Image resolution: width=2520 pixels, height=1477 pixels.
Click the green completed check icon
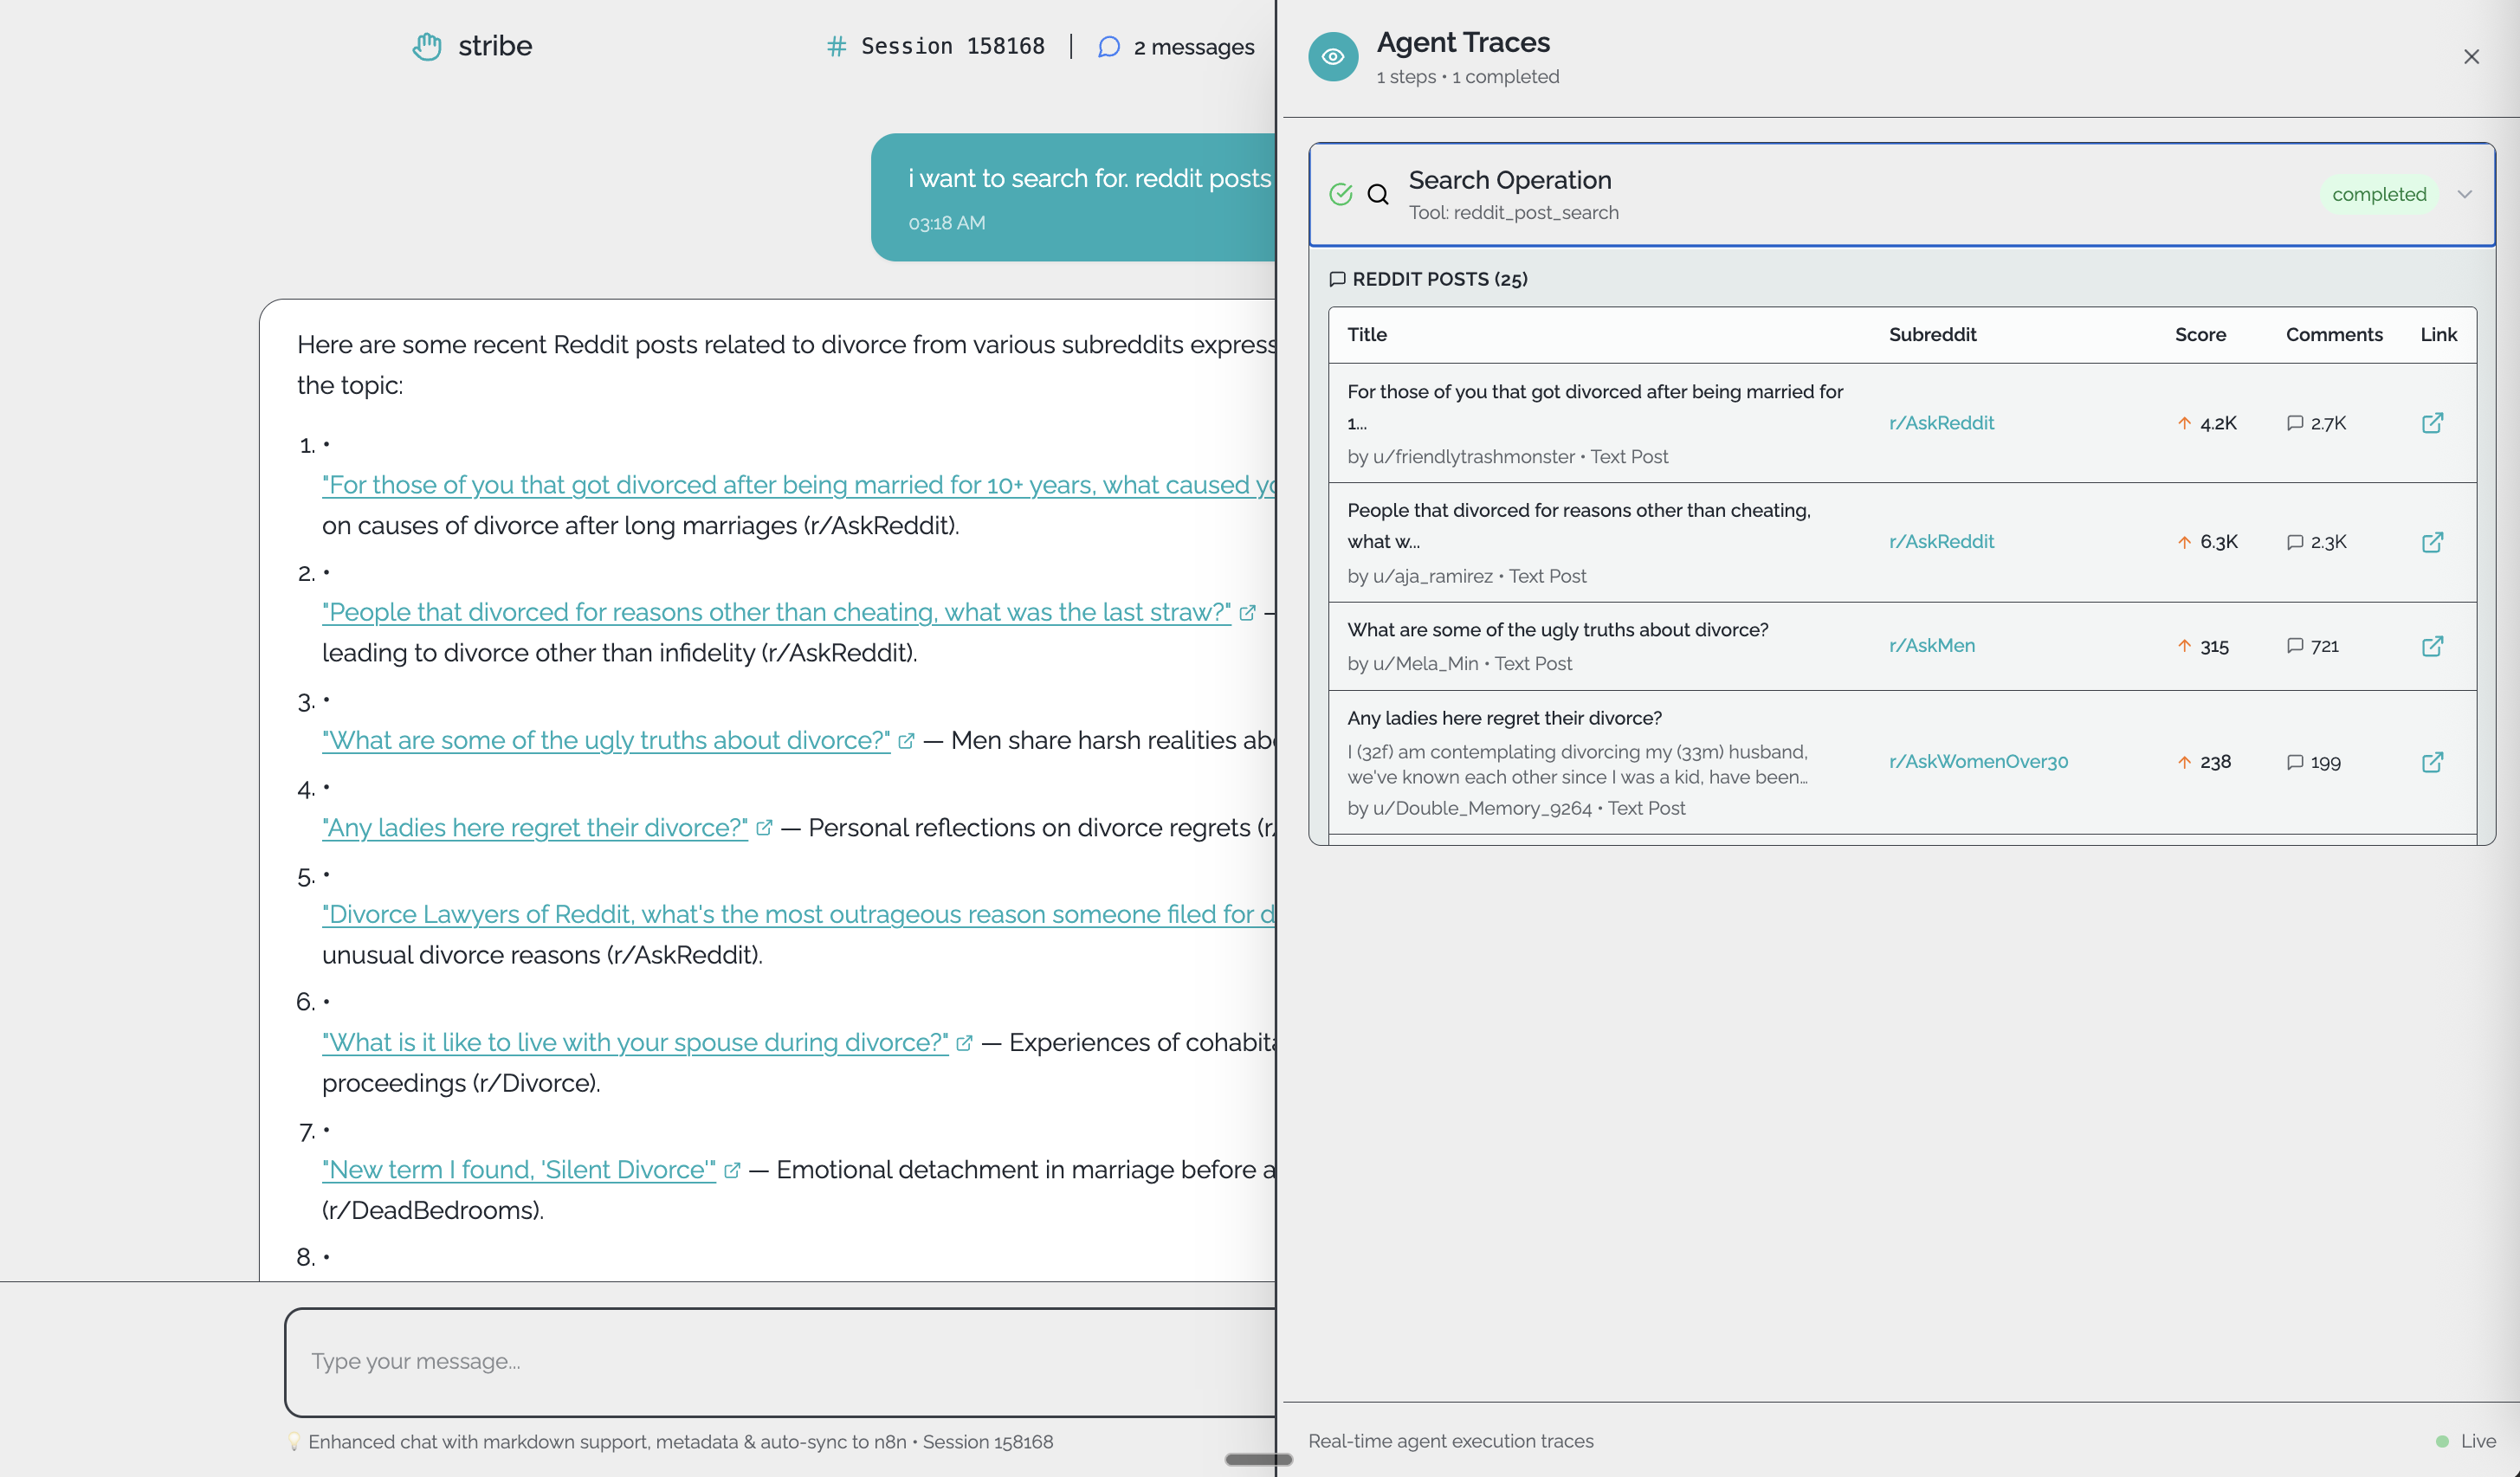pyautogui.click(x=1340, y=194)
